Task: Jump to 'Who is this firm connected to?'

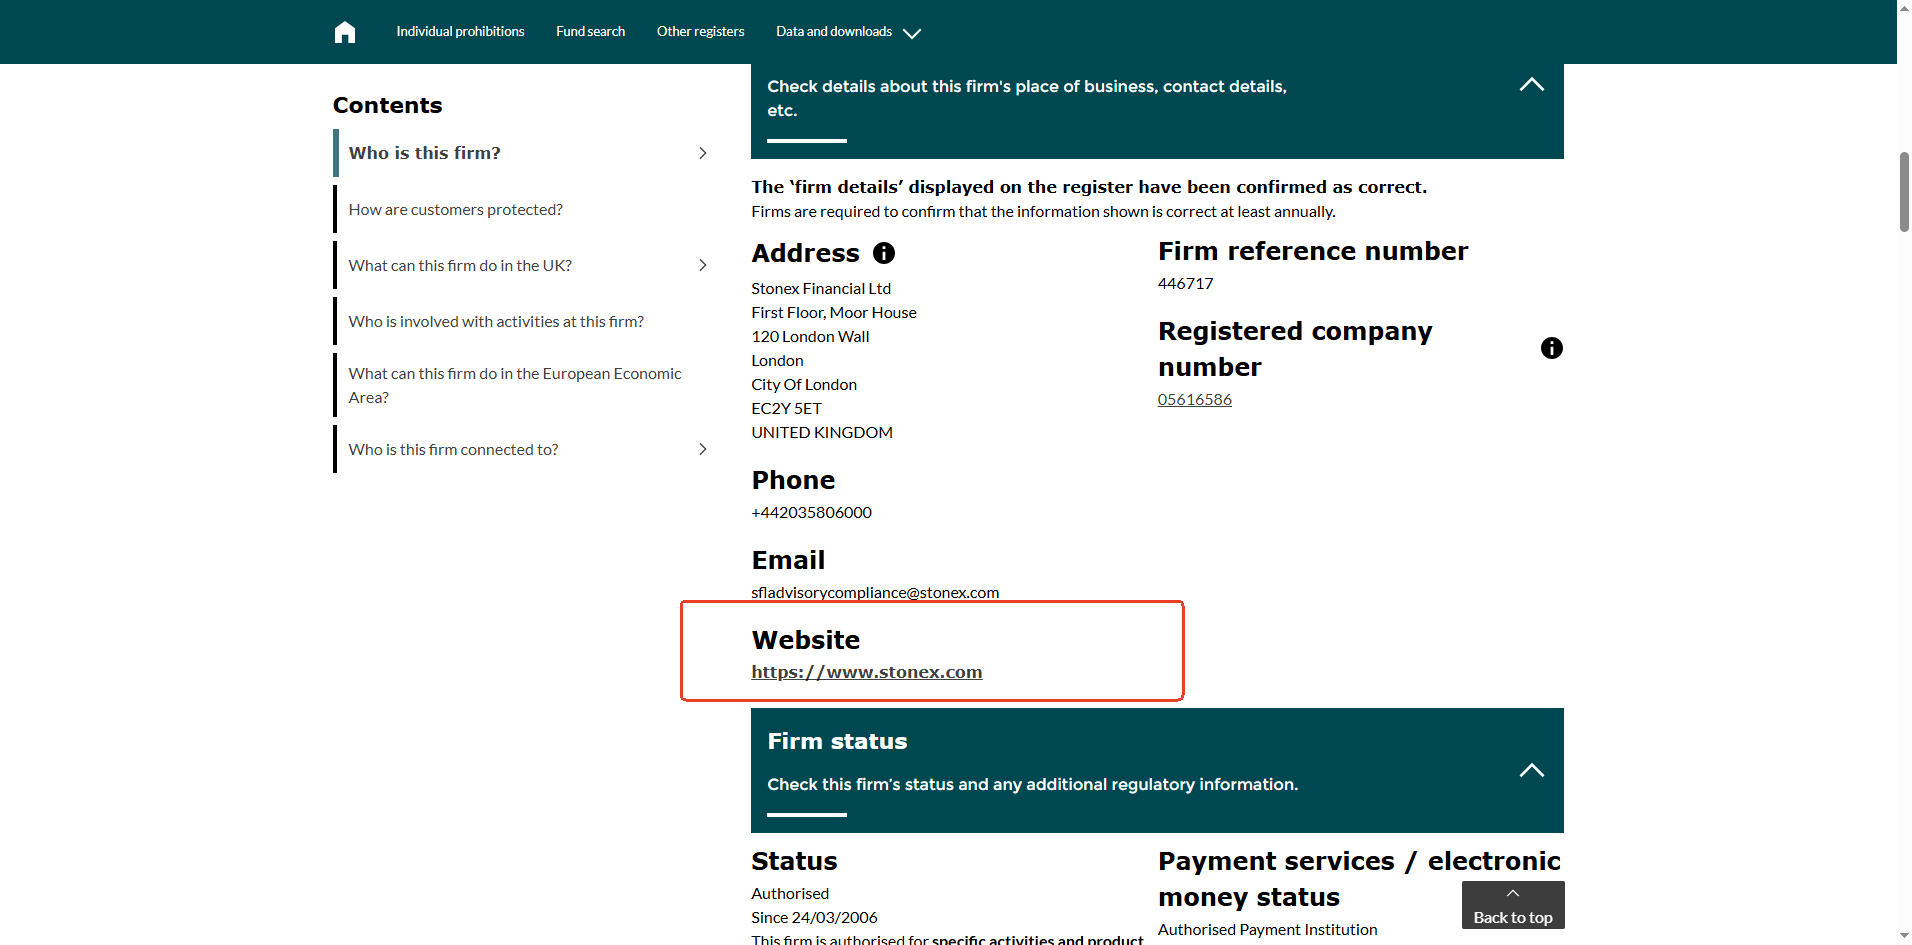Action: tap(453, 449)
